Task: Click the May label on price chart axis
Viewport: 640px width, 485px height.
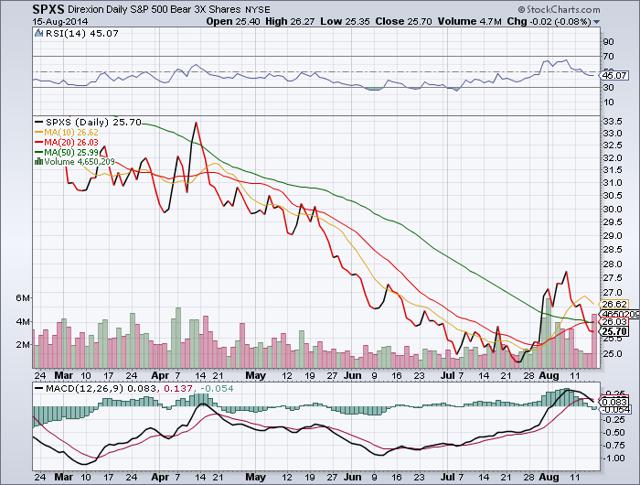Action: (256, 375)
